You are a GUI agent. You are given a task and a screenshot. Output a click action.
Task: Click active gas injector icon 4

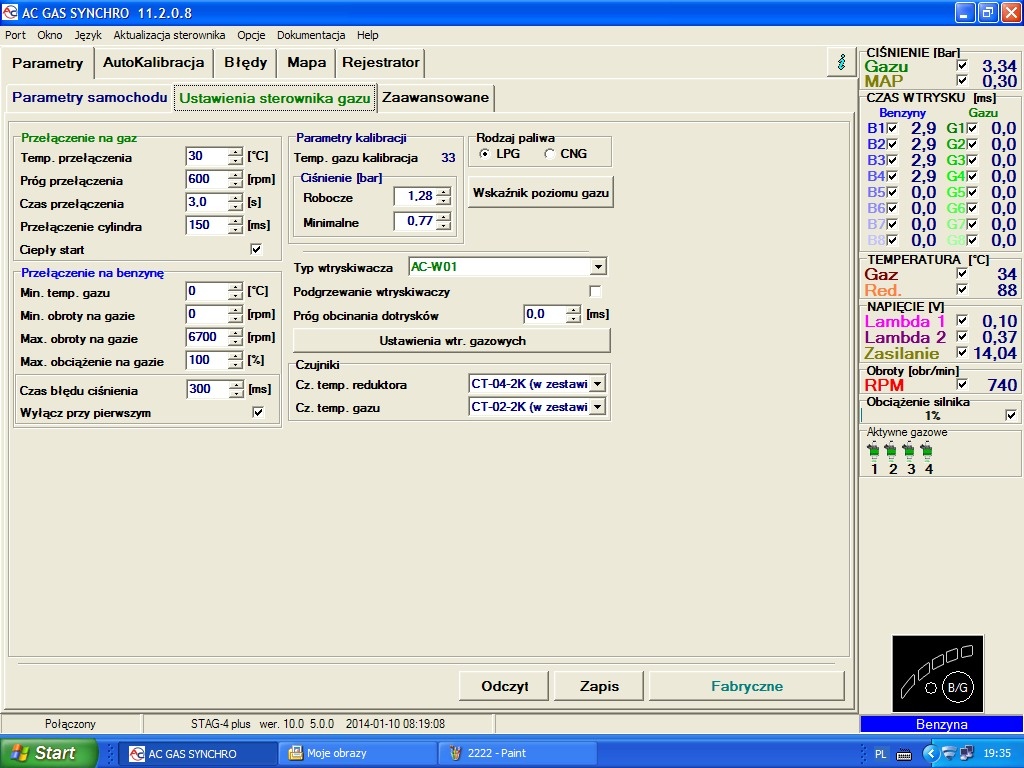[926, 450]
